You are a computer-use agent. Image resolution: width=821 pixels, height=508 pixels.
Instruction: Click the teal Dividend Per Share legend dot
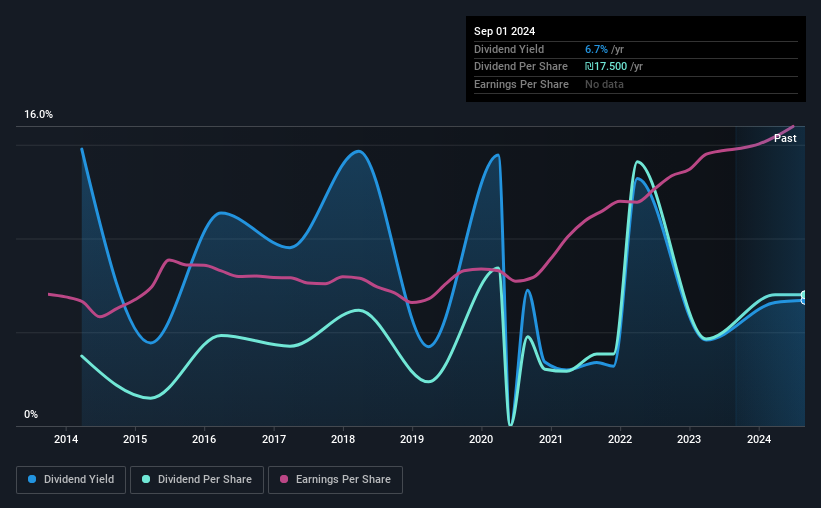146,479
